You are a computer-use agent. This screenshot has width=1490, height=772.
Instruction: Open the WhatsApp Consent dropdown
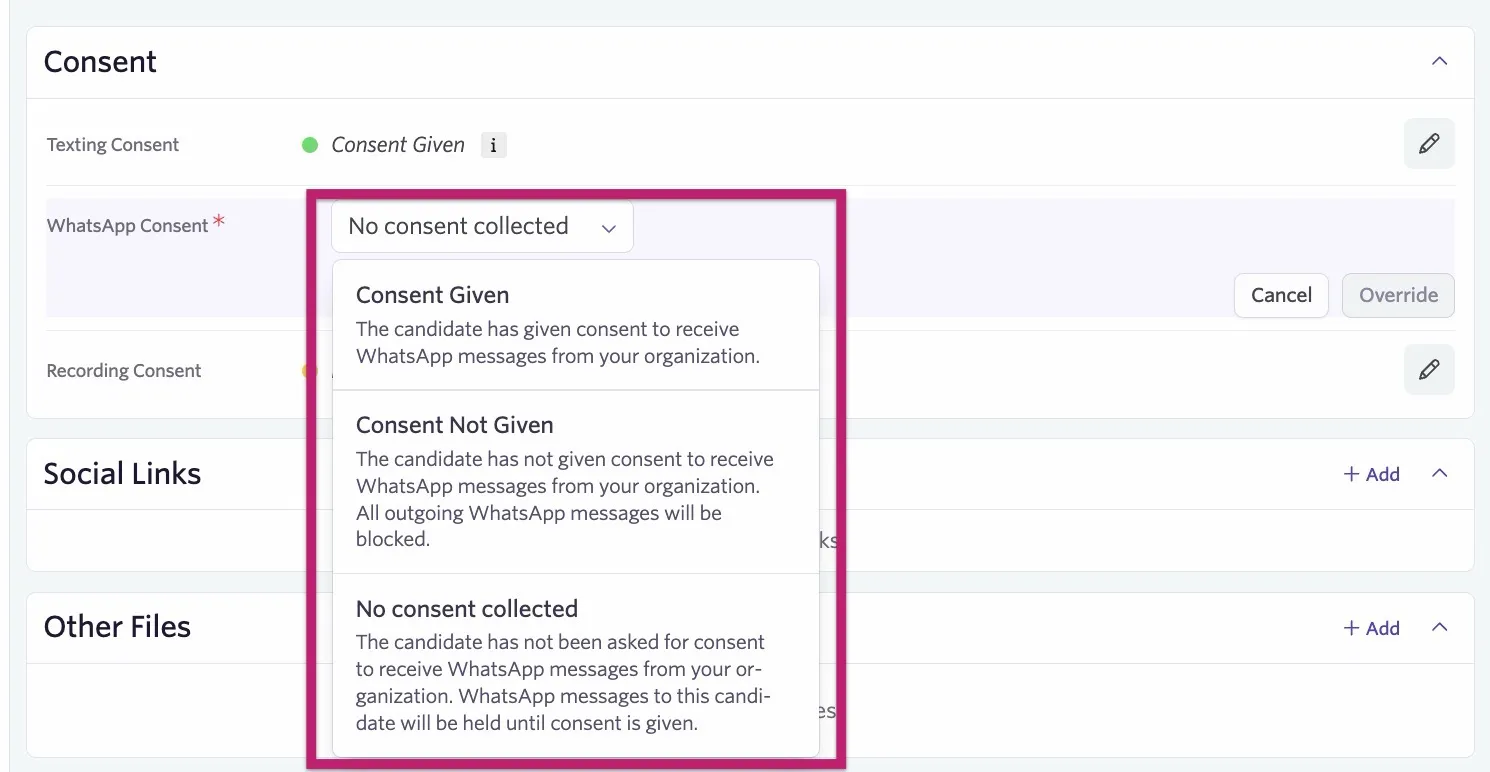(x=482, y=226)
